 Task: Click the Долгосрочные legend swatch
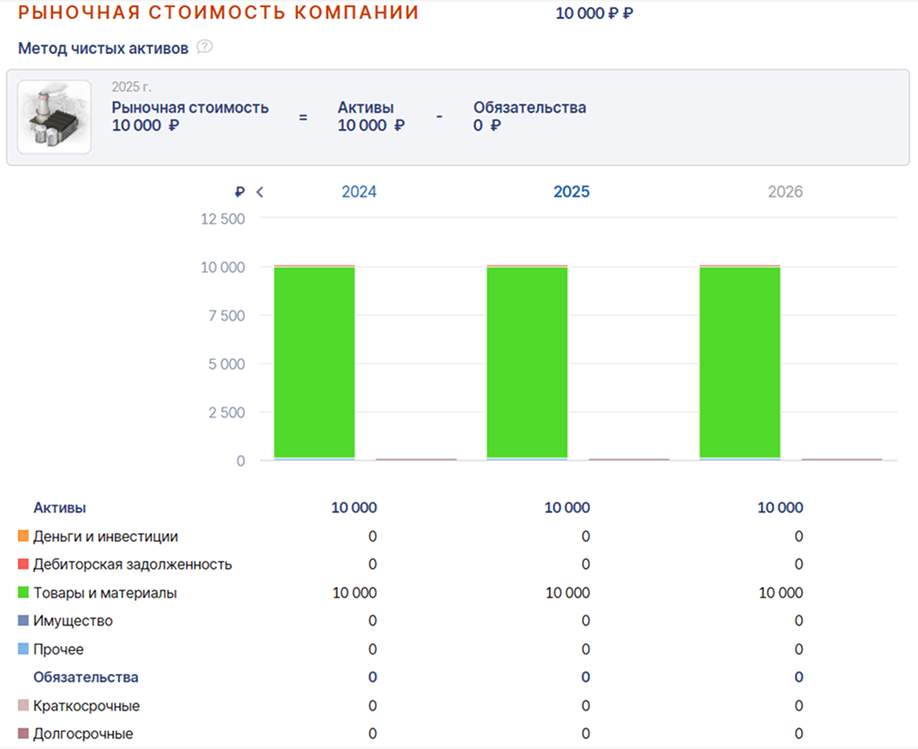[23, 733]
